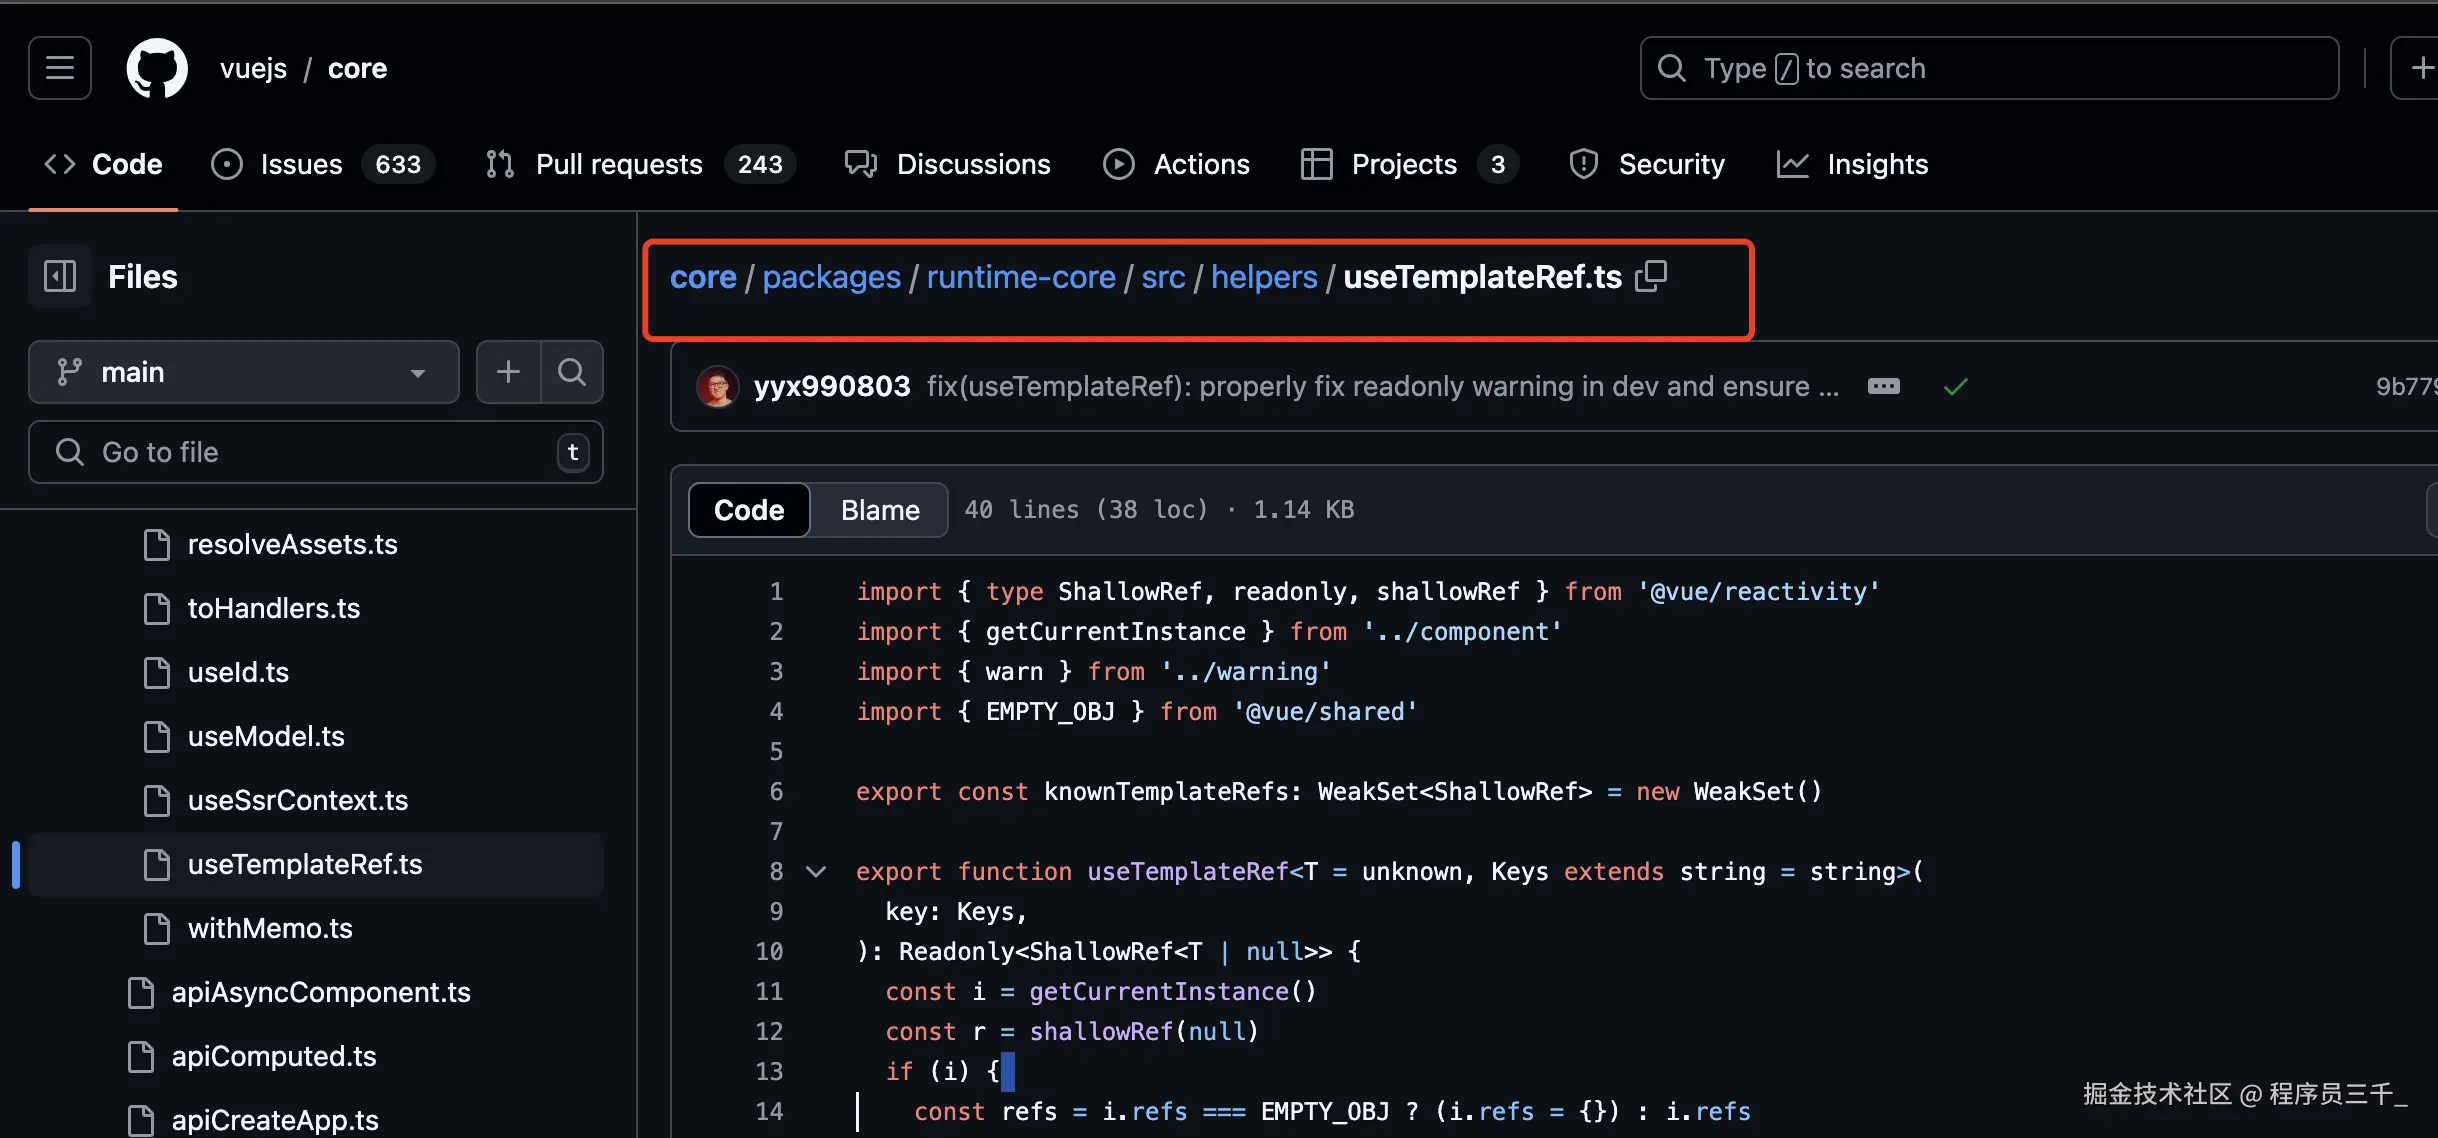Click the runtime-core breadcrumb link
This screenshot has height=1138, width=2438.
tap(1020, 277)
